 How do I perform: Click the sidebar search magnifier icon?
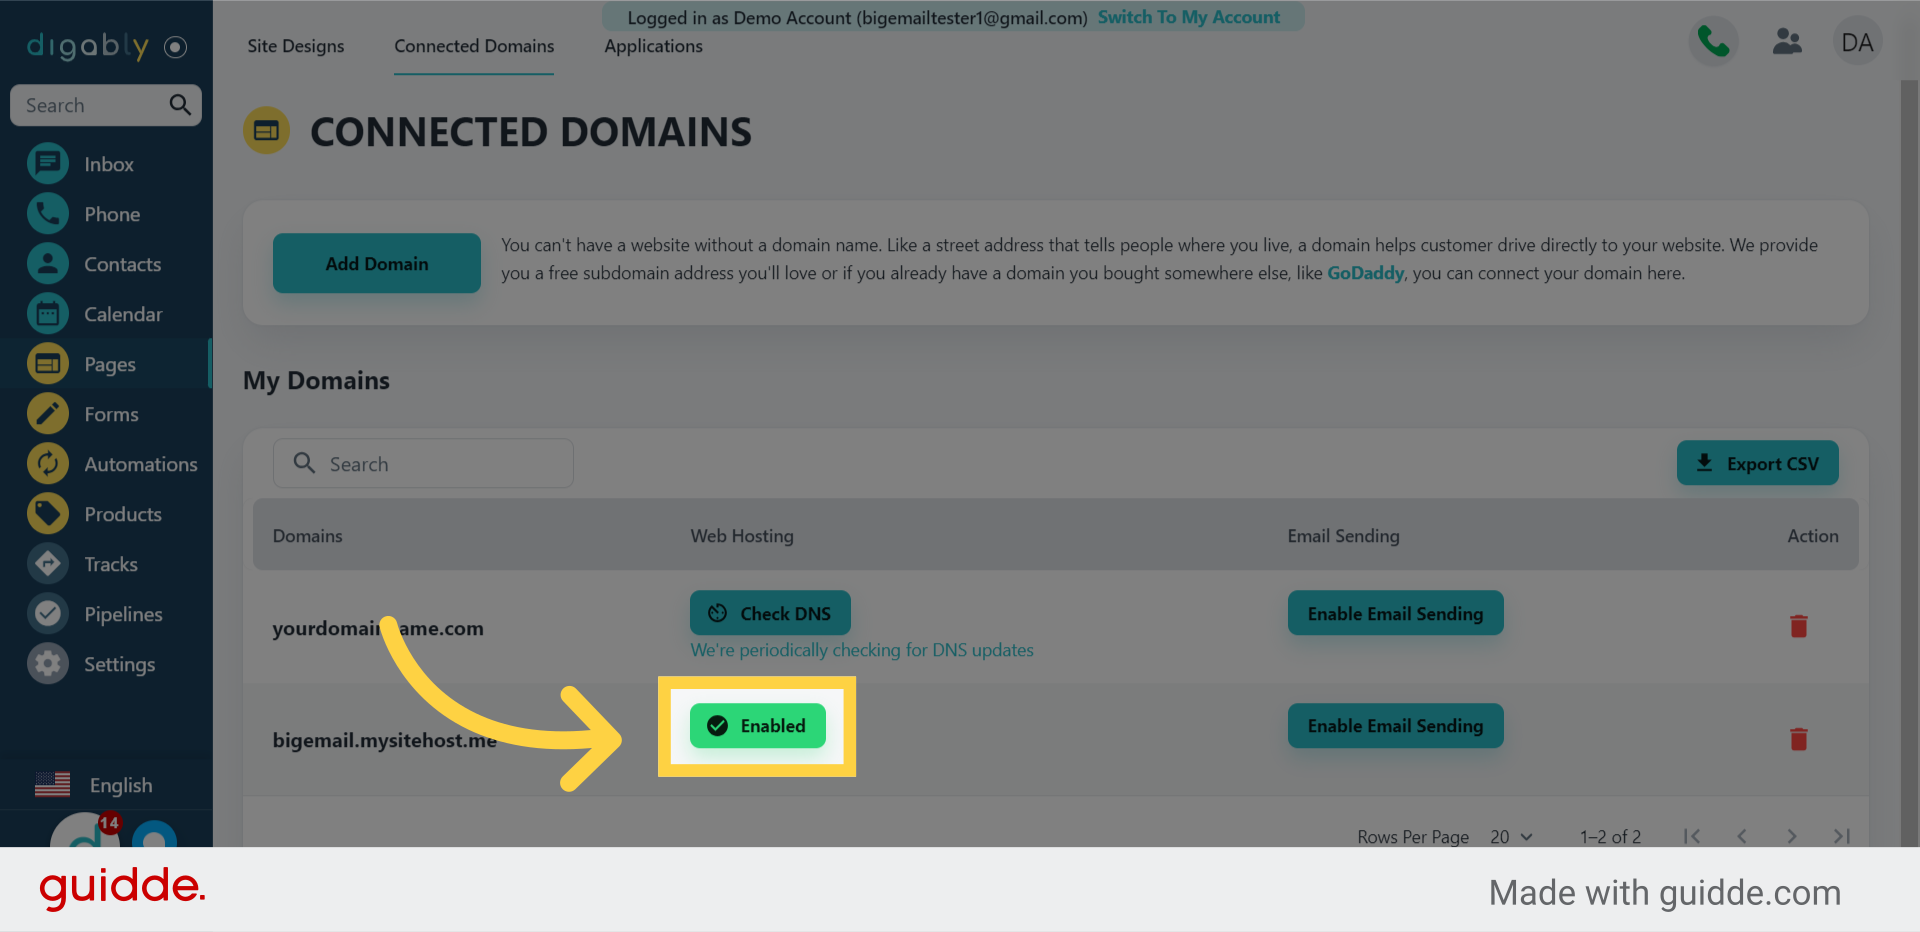[180, 105]
